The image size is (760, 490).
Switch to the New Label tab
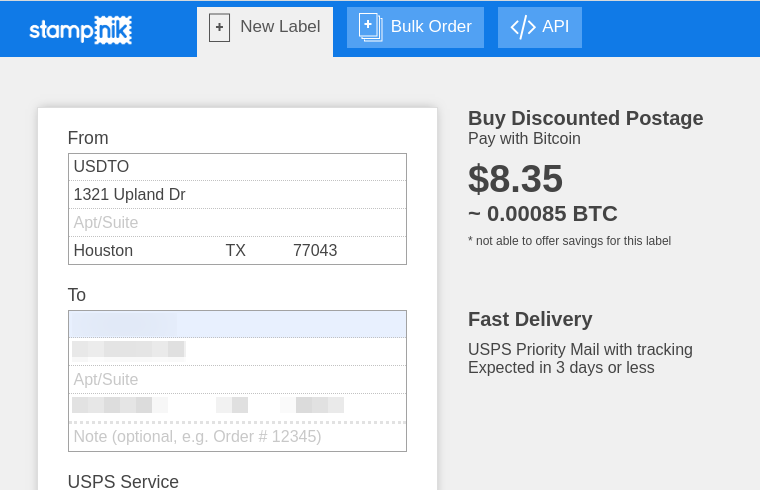pos(265,32)
